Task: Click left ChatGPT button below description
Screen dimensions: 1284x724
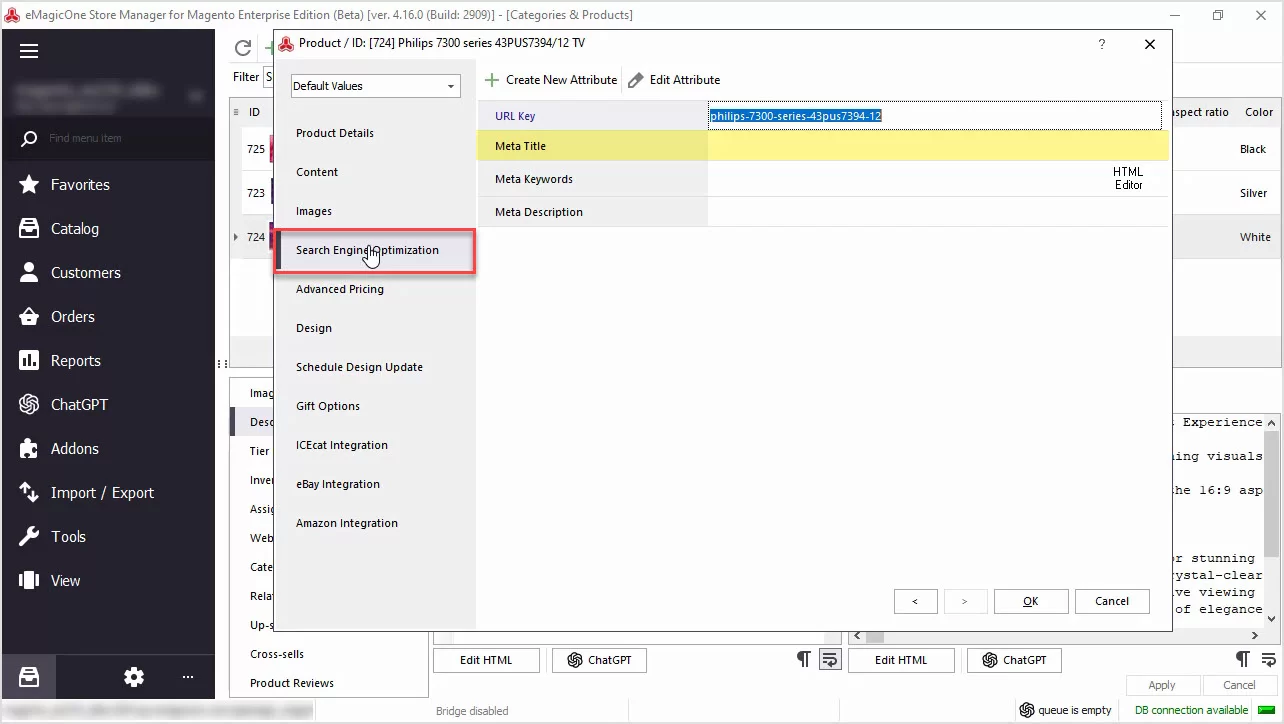Action: point(599,660)
